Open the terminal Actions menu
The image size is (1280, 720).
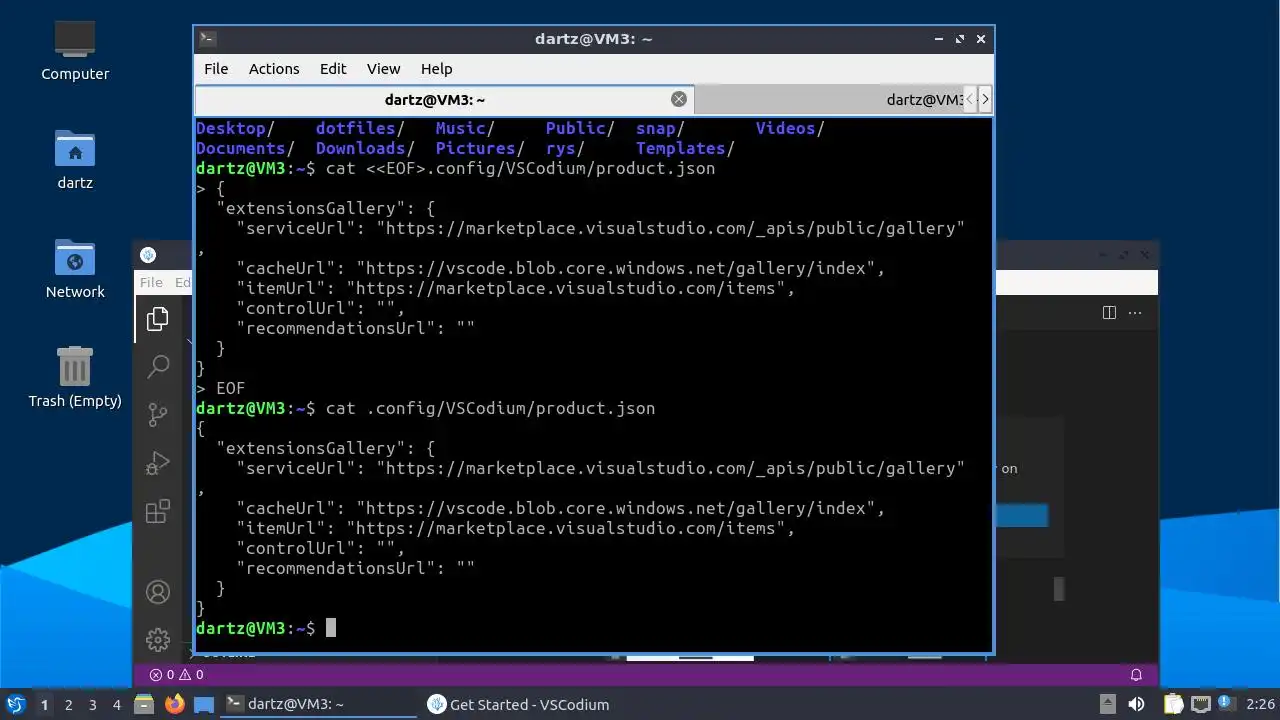(274, 69)
